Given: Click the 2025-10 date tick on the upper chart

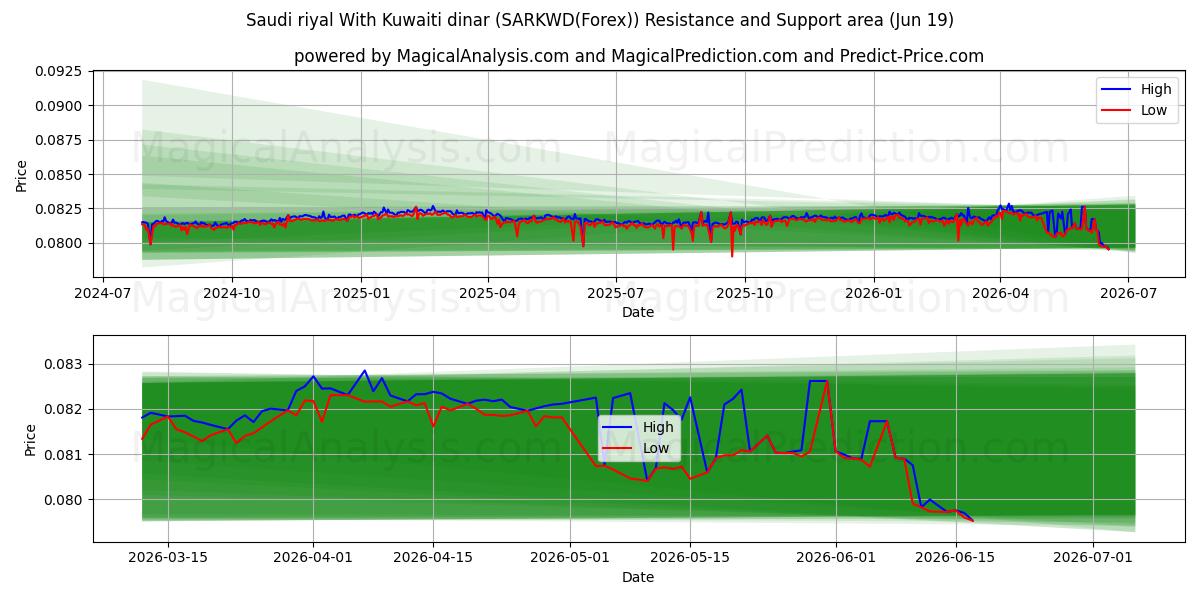Looking at the screenshot, I should click(745, 293).
